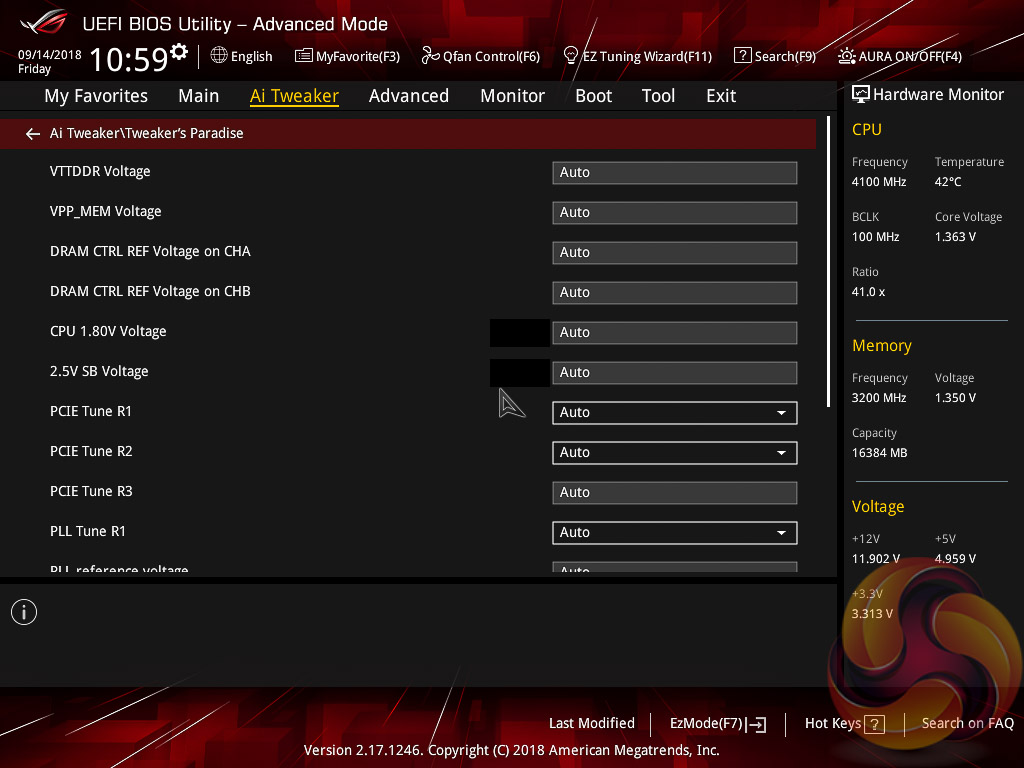
Task: Click the settings list scrollbar
Action: click(x=829, y=262)
